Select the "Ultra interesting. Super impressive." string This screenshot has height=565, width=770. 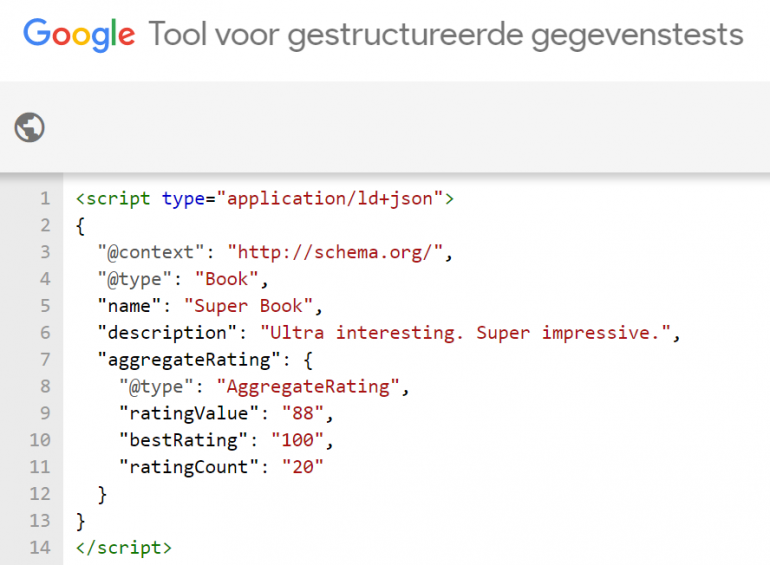pyautogui.click(x=465, y=333)
